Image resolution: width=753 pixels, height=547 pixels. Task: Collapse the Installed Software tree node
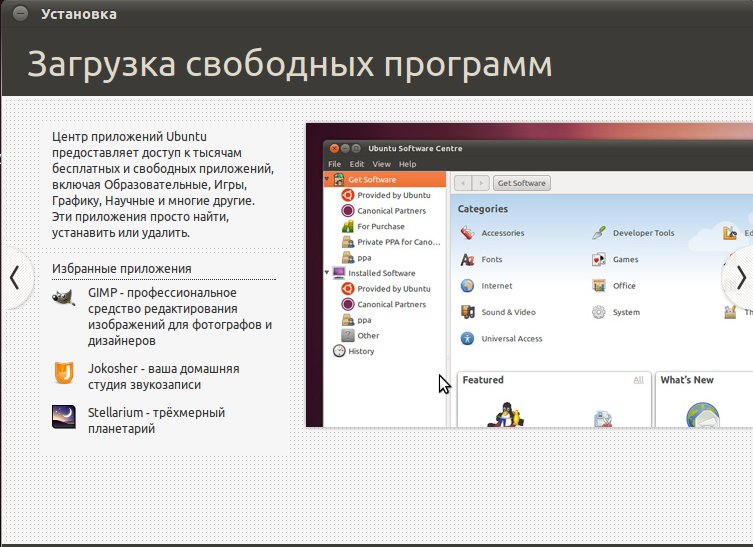tap(327, 272)
